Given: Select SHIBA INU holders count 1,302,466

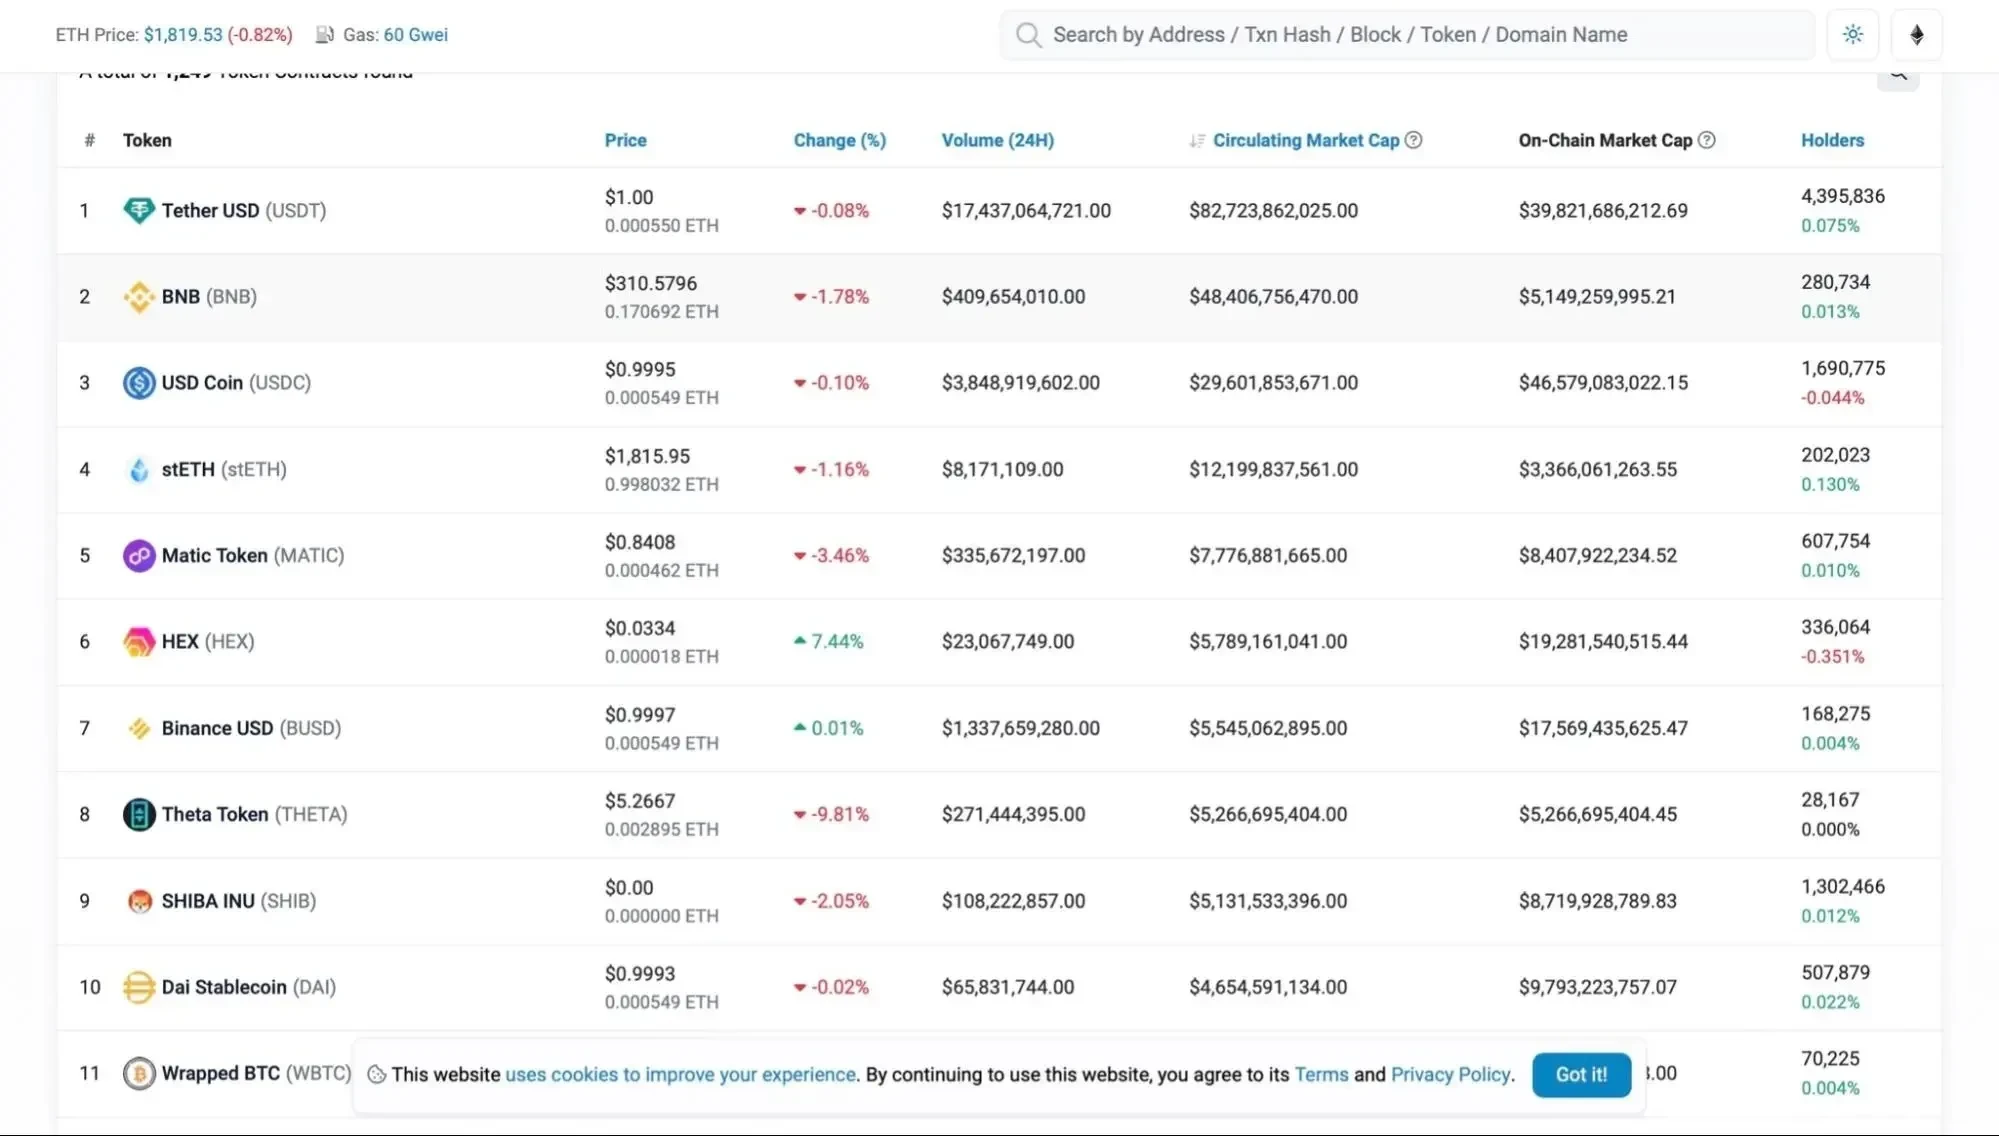Looking at the screenshot, I should (1842, 887).
